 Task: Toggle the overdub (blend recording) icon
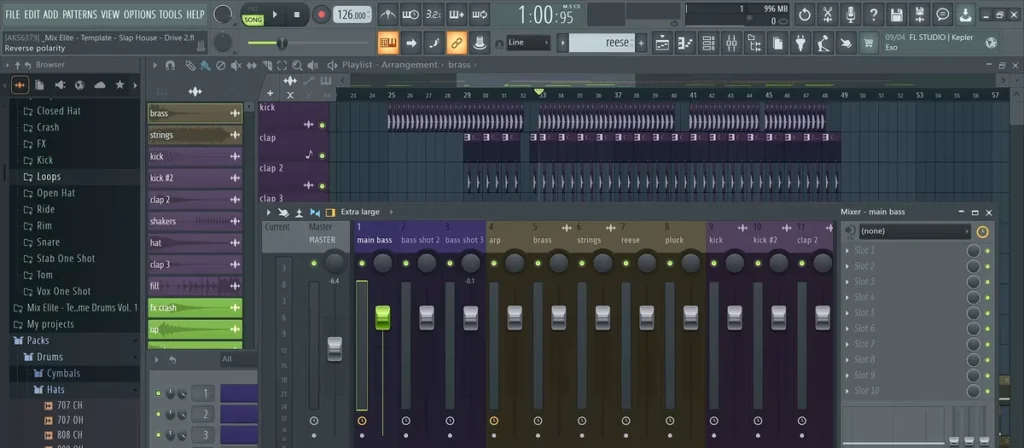456,14
